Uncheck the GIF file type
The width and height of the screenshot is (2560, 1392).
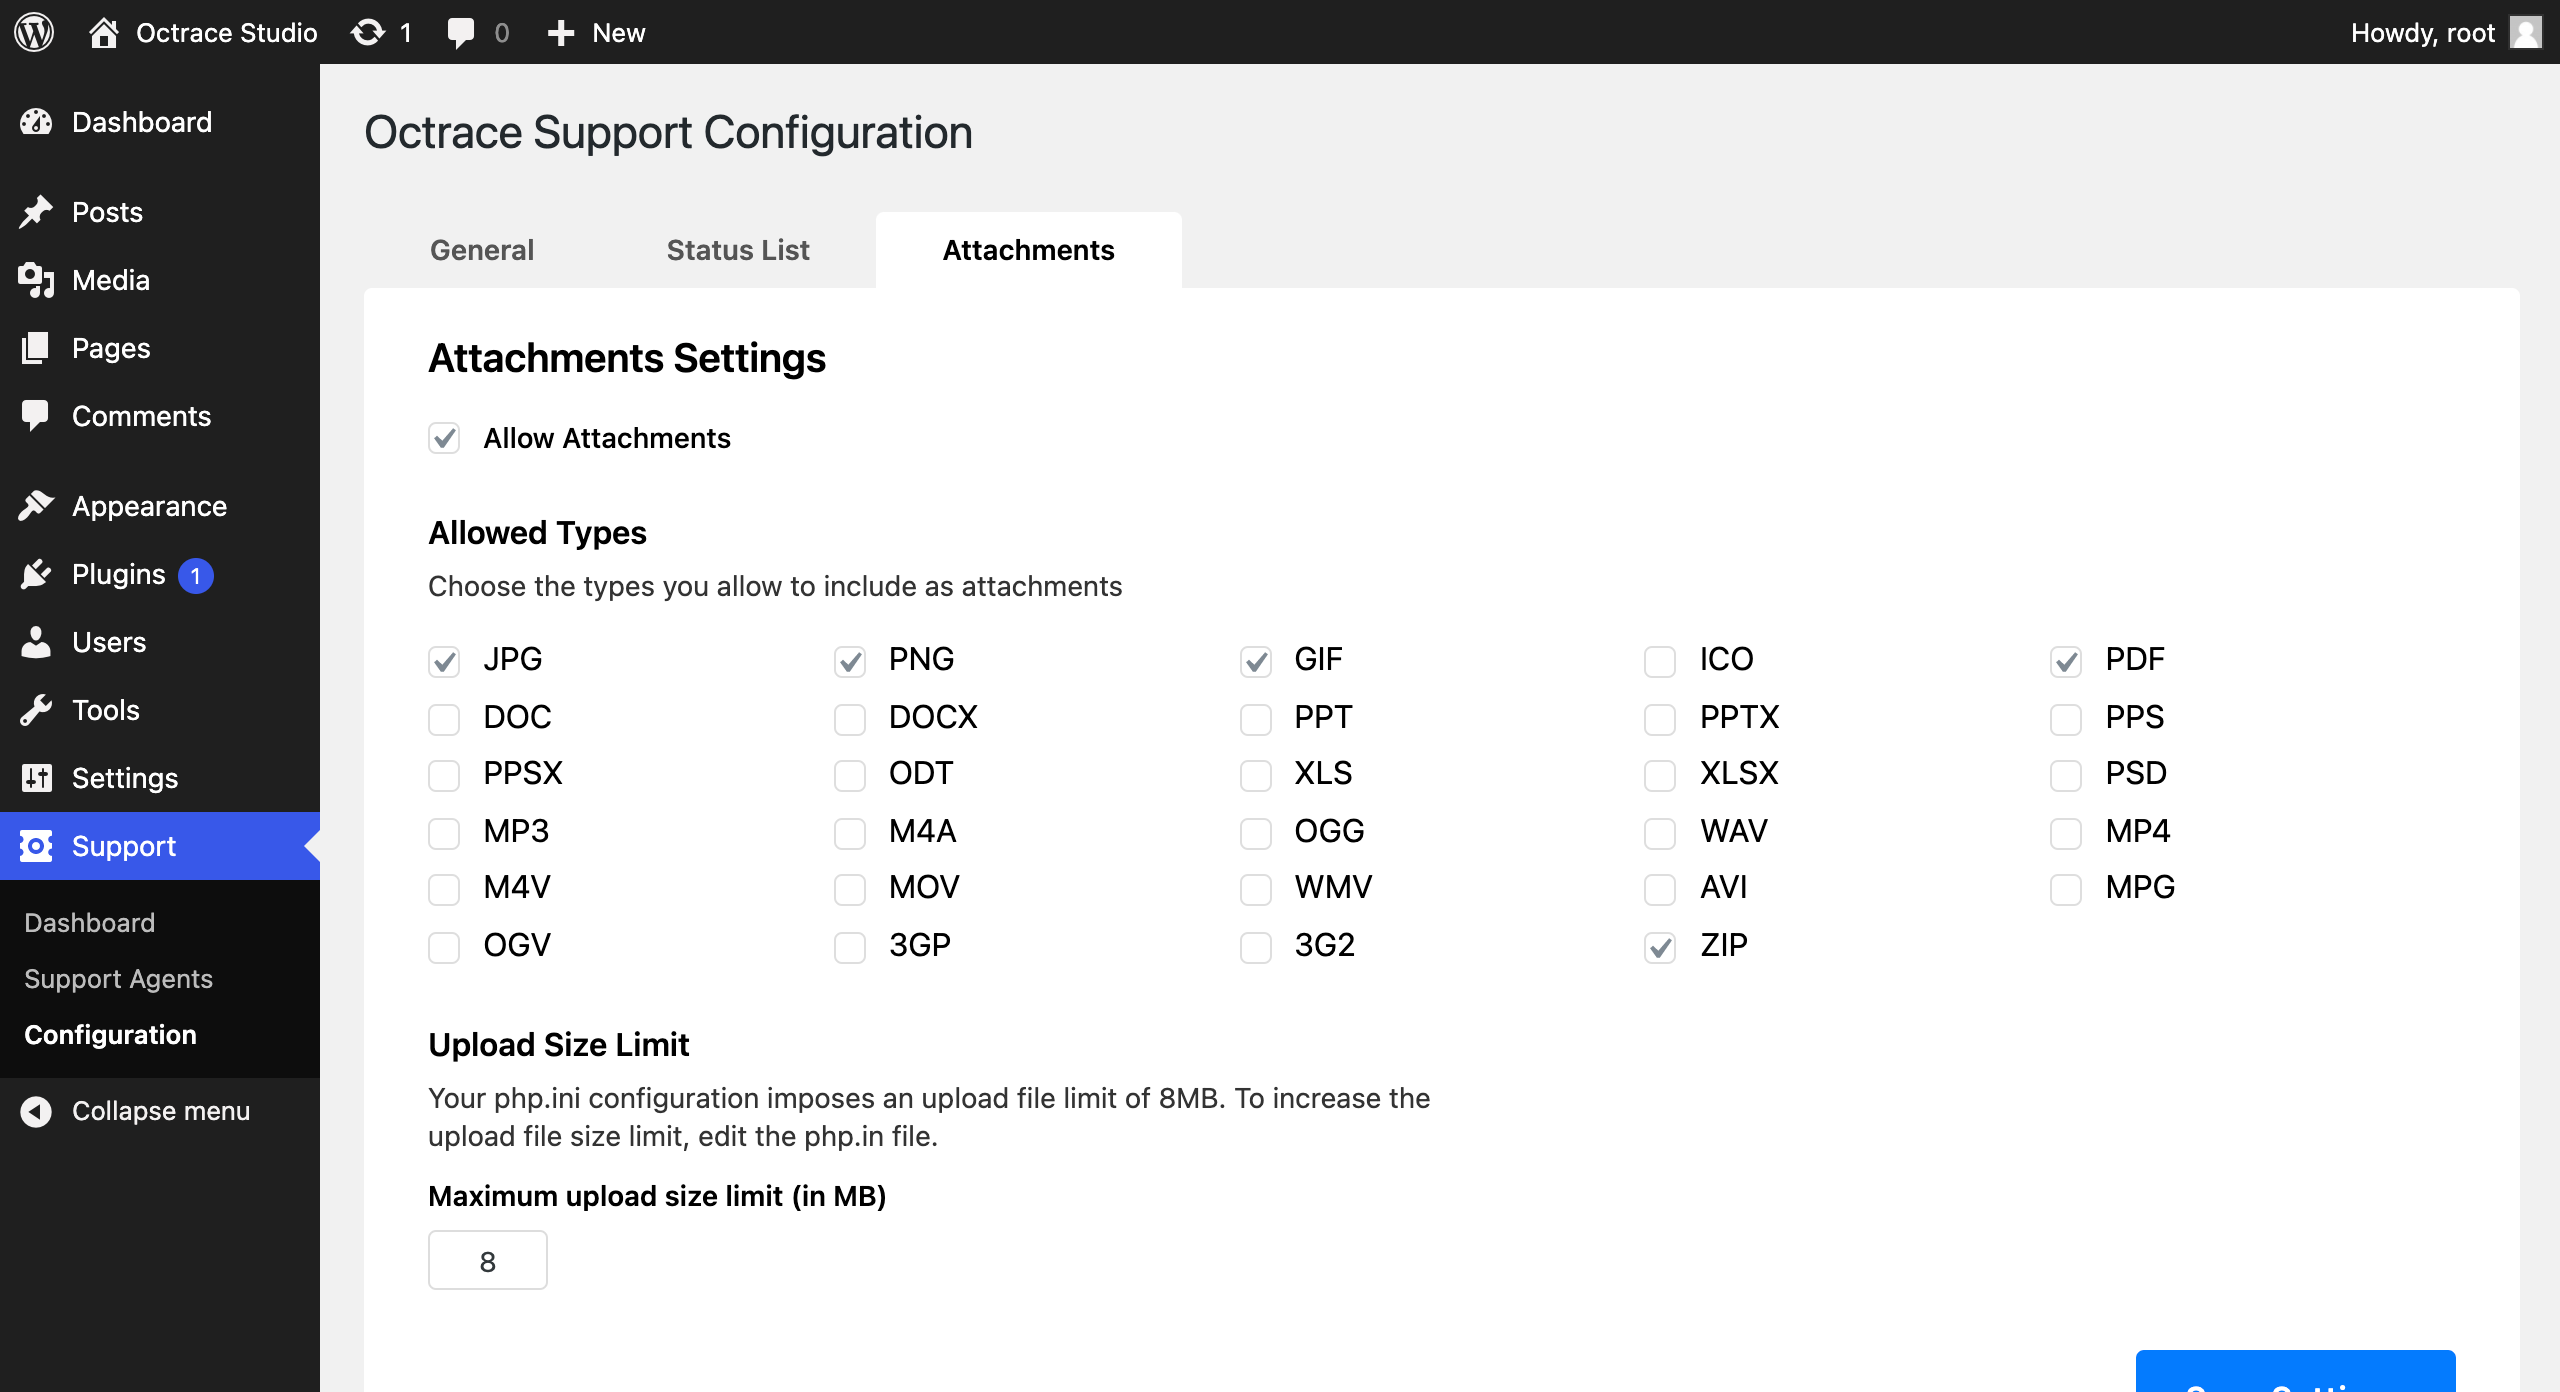(1256, 660)
